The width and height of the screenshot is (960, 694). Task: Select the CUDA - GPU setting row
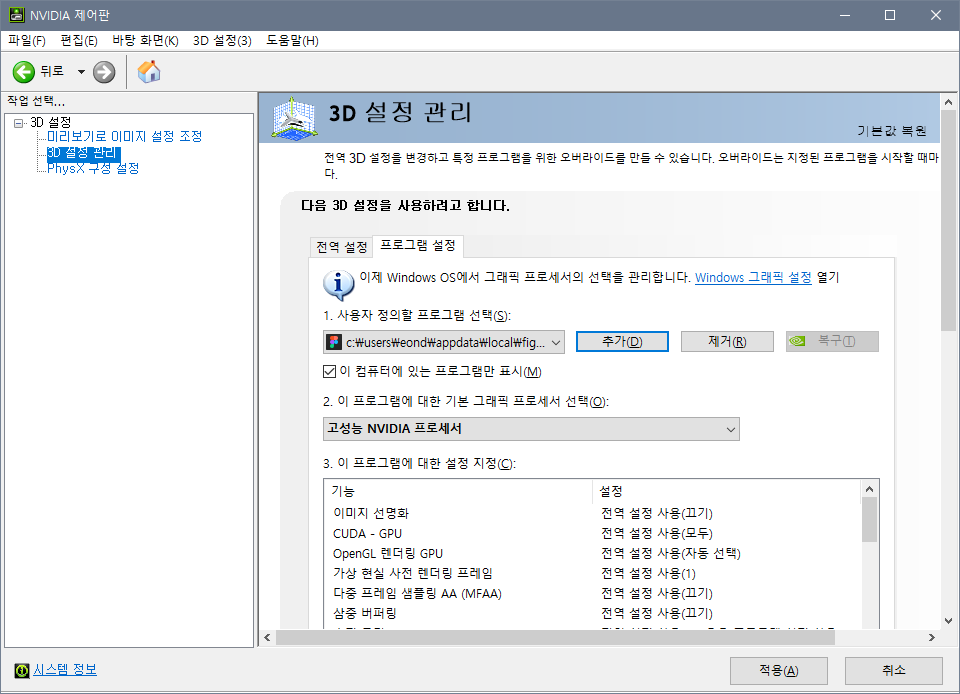pos(592,533)
